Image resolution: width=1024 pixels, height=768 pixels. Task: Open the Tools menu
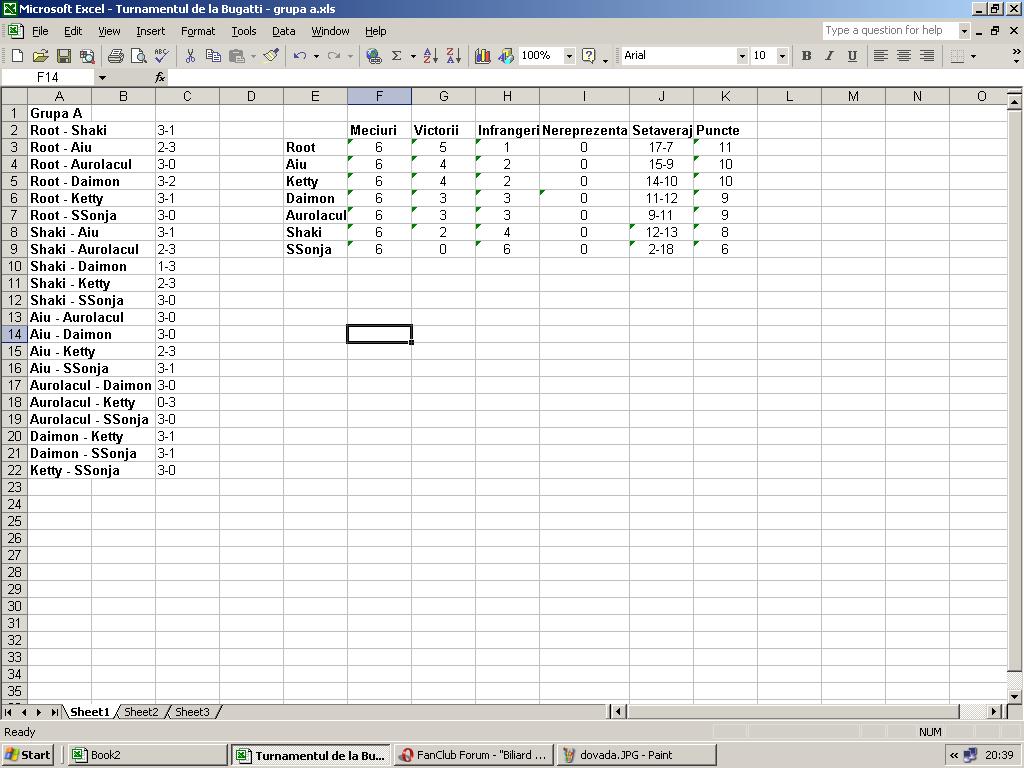pos(244,31)
